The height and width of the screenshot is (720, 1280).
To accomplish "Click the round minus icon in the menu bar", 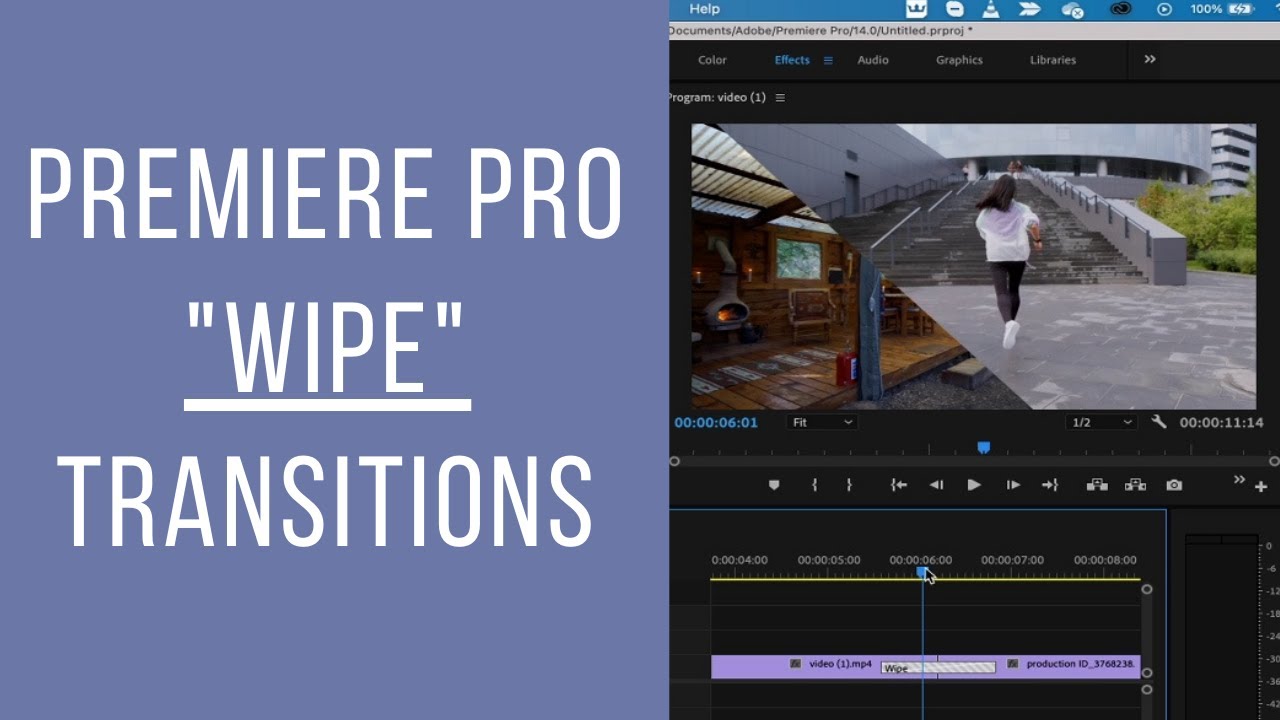I will click(955, 9).
